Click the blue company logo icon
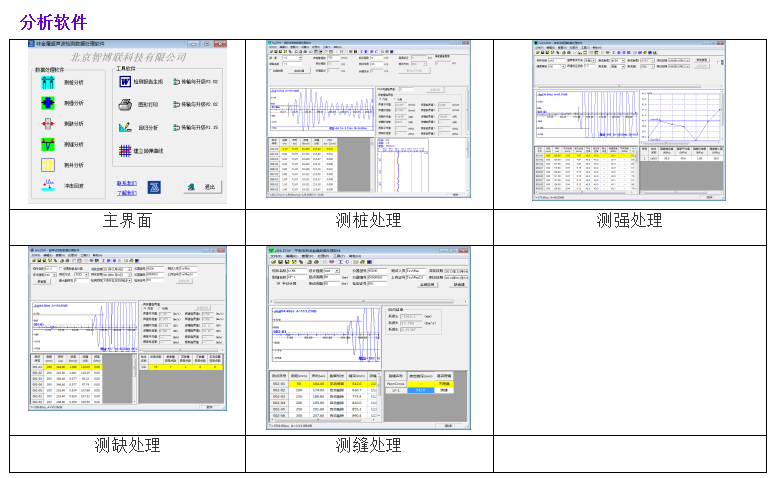The width and height of the screenshot is (772, 478). coord(154,187)
